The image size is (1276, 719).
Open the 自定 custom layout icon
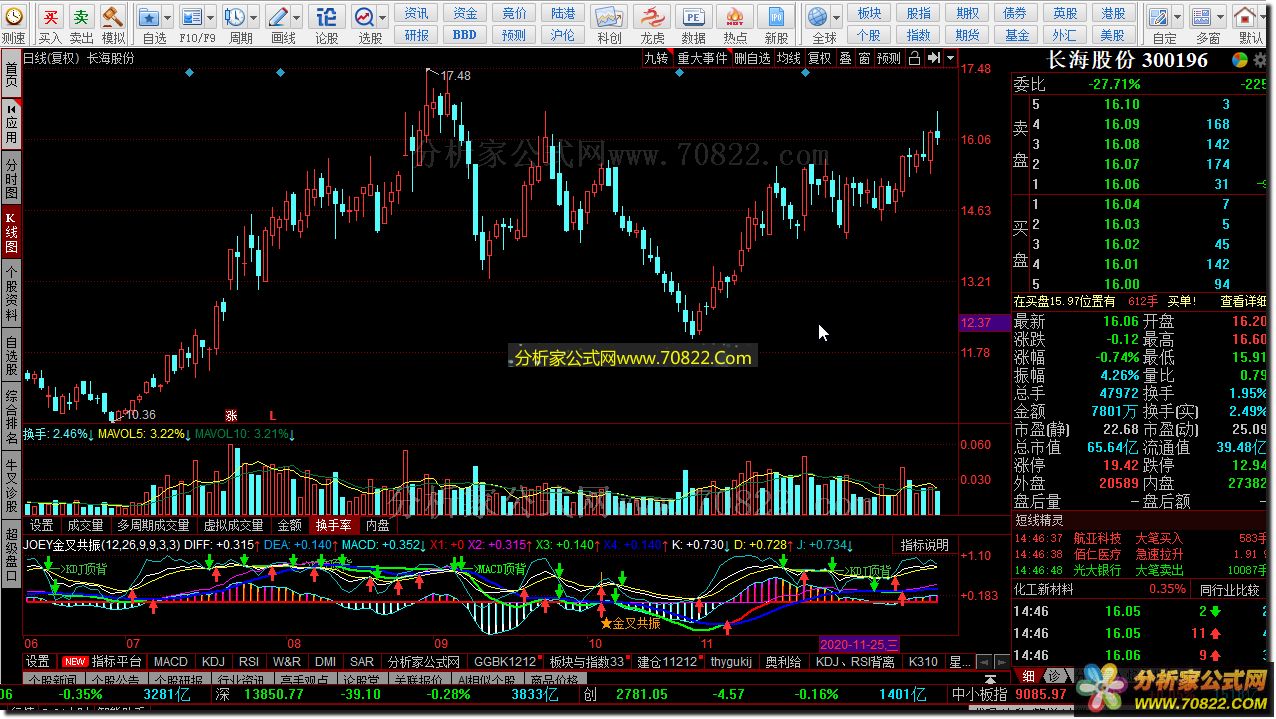pyautogui.click(x=1159, y=17)
